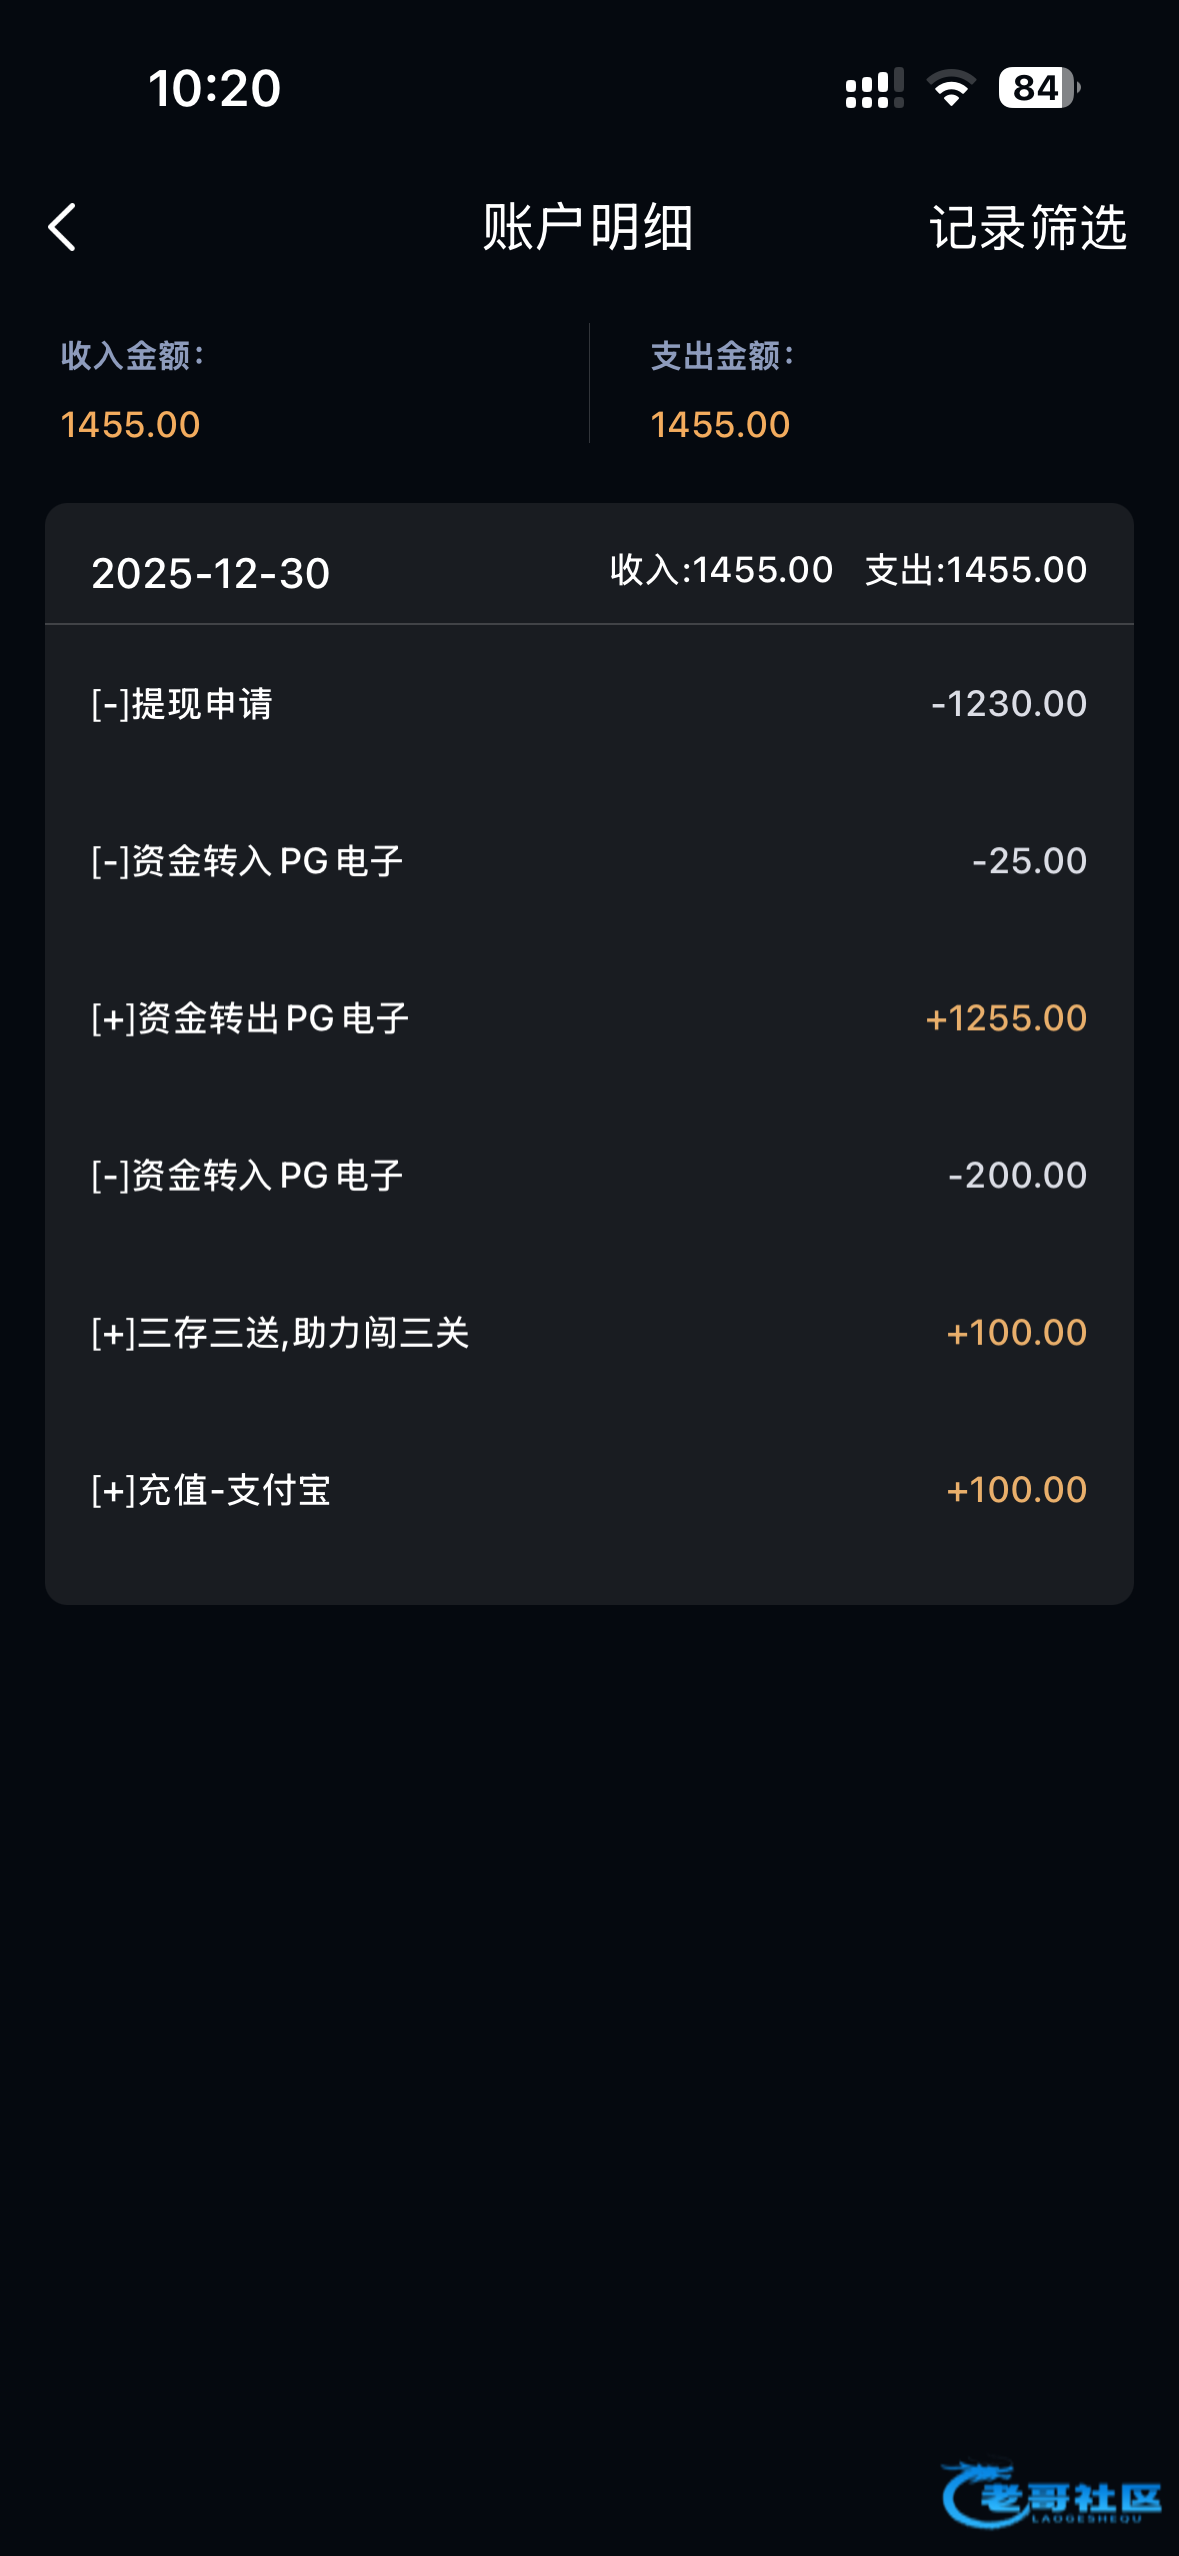
Task: Click the 老哥社区 watermark logo
Action: pyautogui.click(x=1051, y=2496)
